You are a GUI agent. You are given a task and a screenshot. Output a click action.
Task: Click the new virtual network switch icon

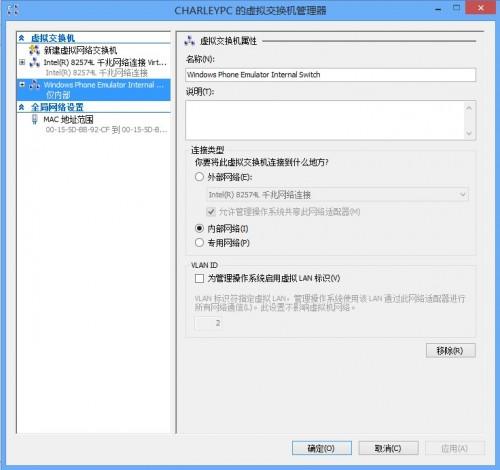[34, 50]
